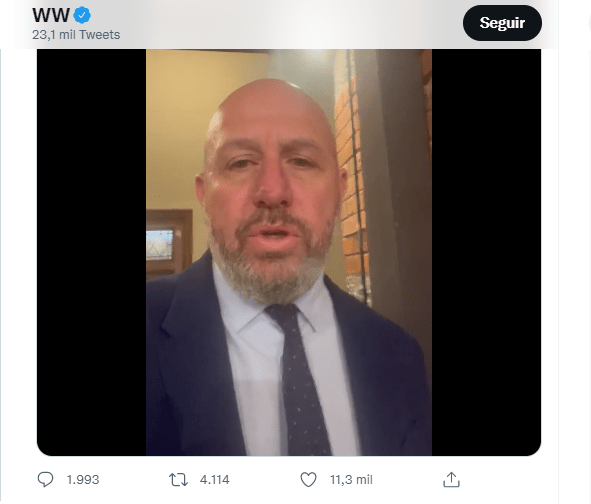Click the reply speech bubble icon

pyautogui.click(x=45, y=479)
